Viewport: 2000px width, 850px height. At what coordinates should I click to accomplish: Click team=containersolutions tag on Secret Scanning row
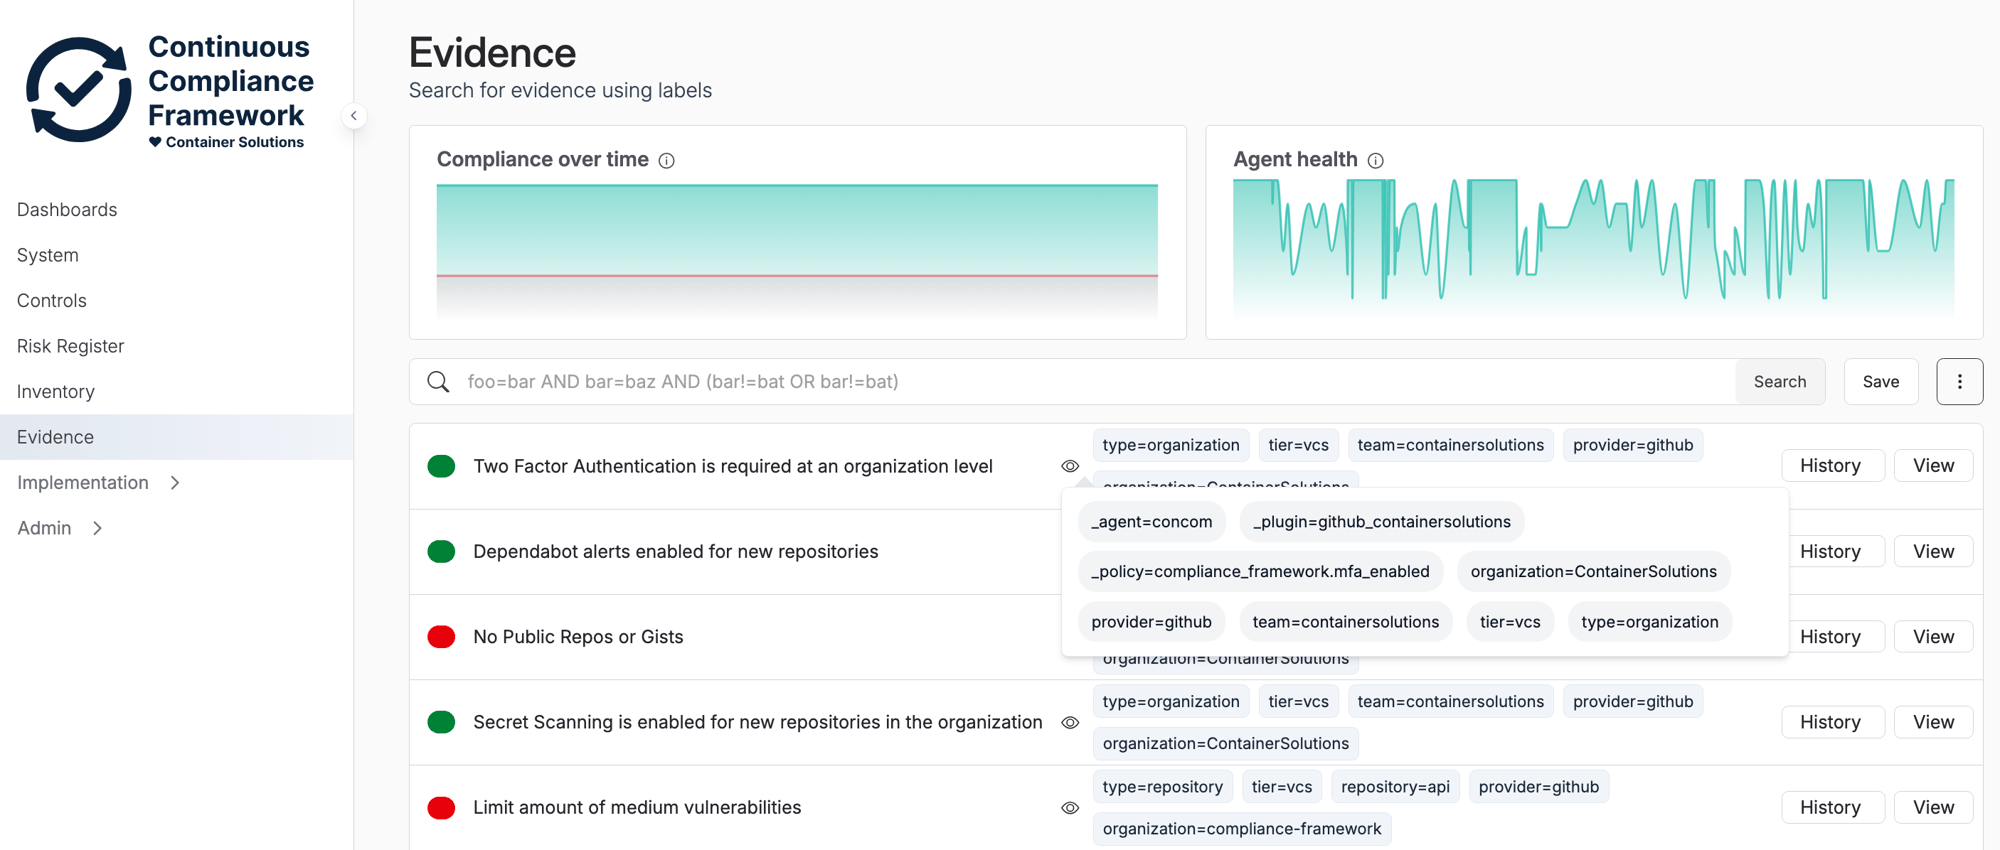[1451, 702]
